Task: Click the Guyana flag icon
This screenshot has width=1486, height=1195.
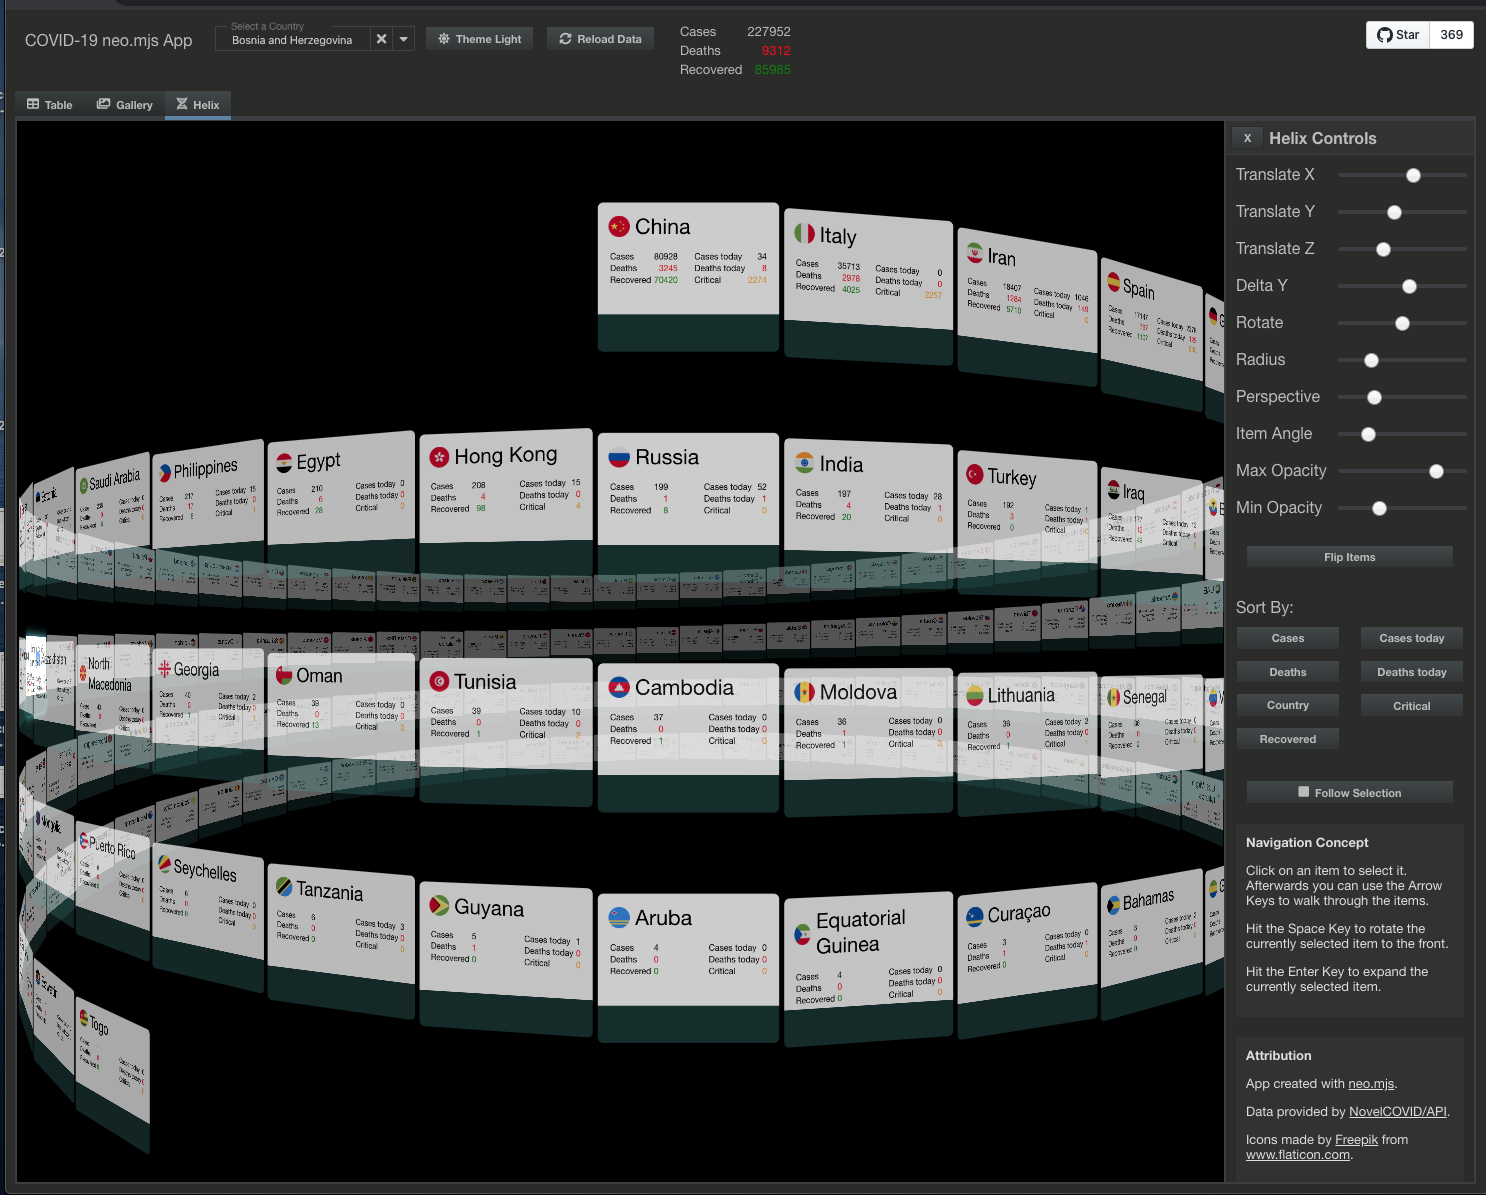Action: point(439,906)
